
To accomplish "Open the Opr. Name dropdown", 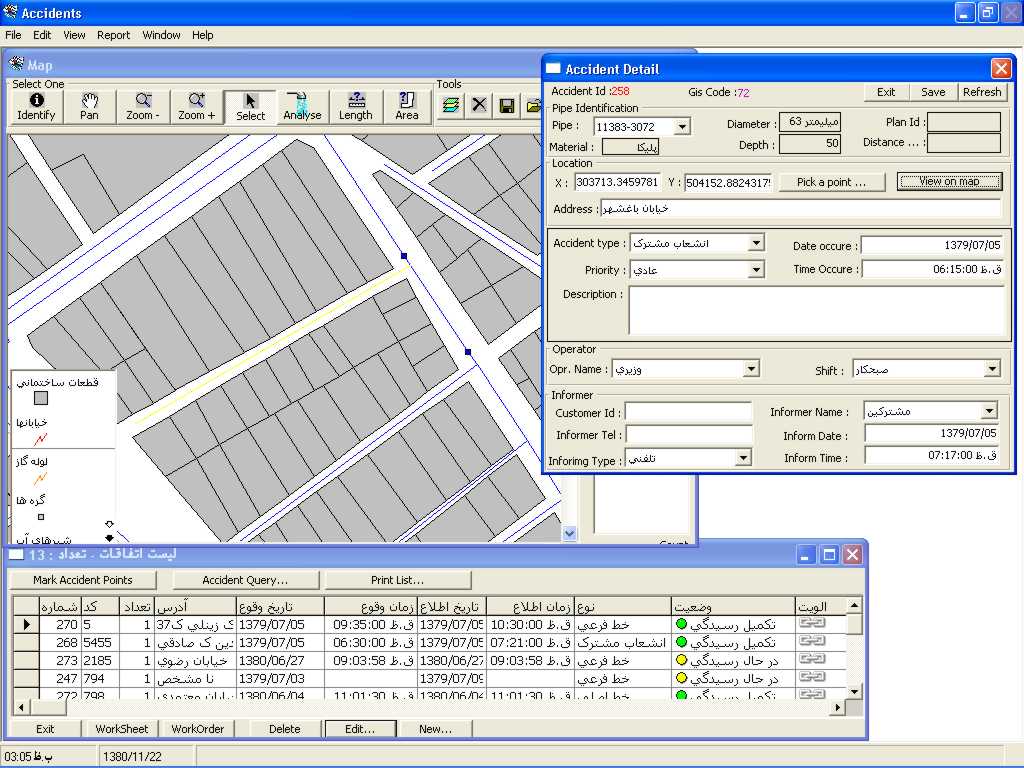I will (x=751, y=369).
